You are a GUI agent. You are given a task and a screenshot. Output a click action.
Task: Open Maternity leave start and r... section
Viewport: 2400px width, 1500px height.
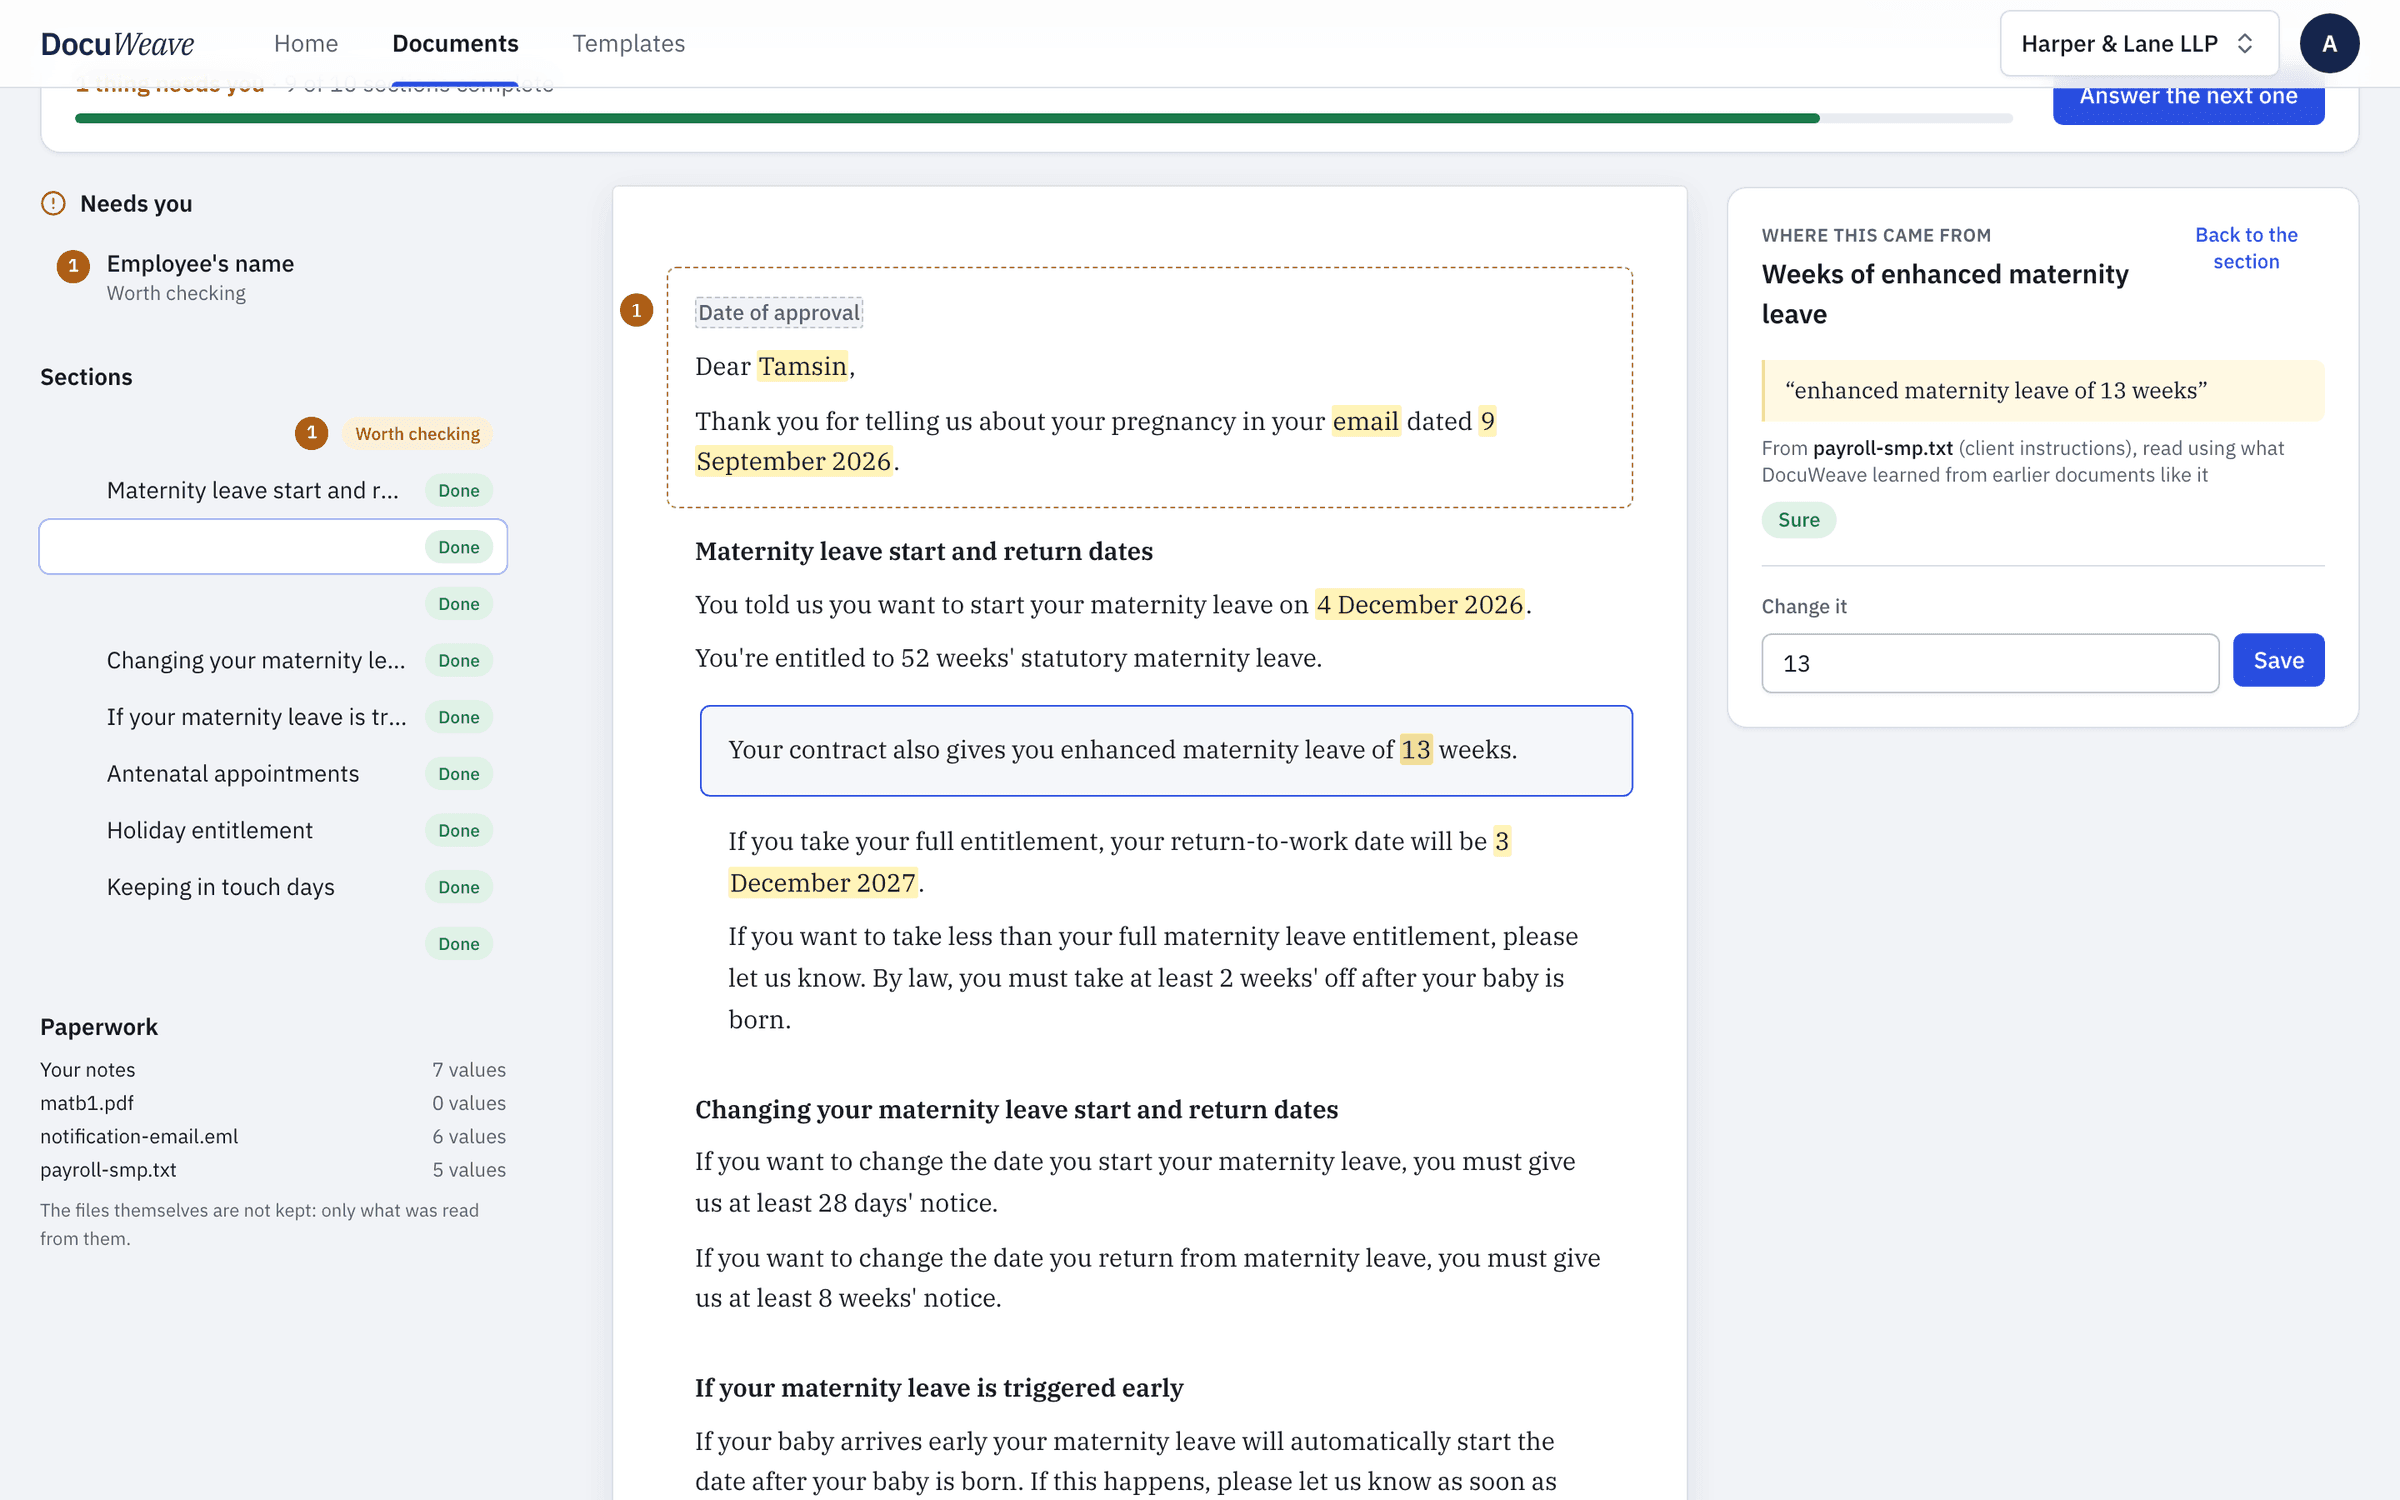point(273,490)
